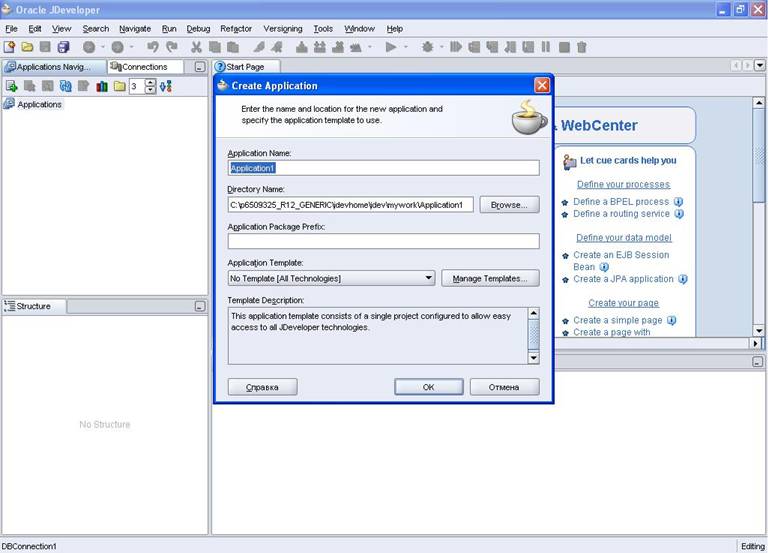Viewport: 769px width, 553px height.
Task: Confirm the dialog with OK
Action: pos(429,387)
